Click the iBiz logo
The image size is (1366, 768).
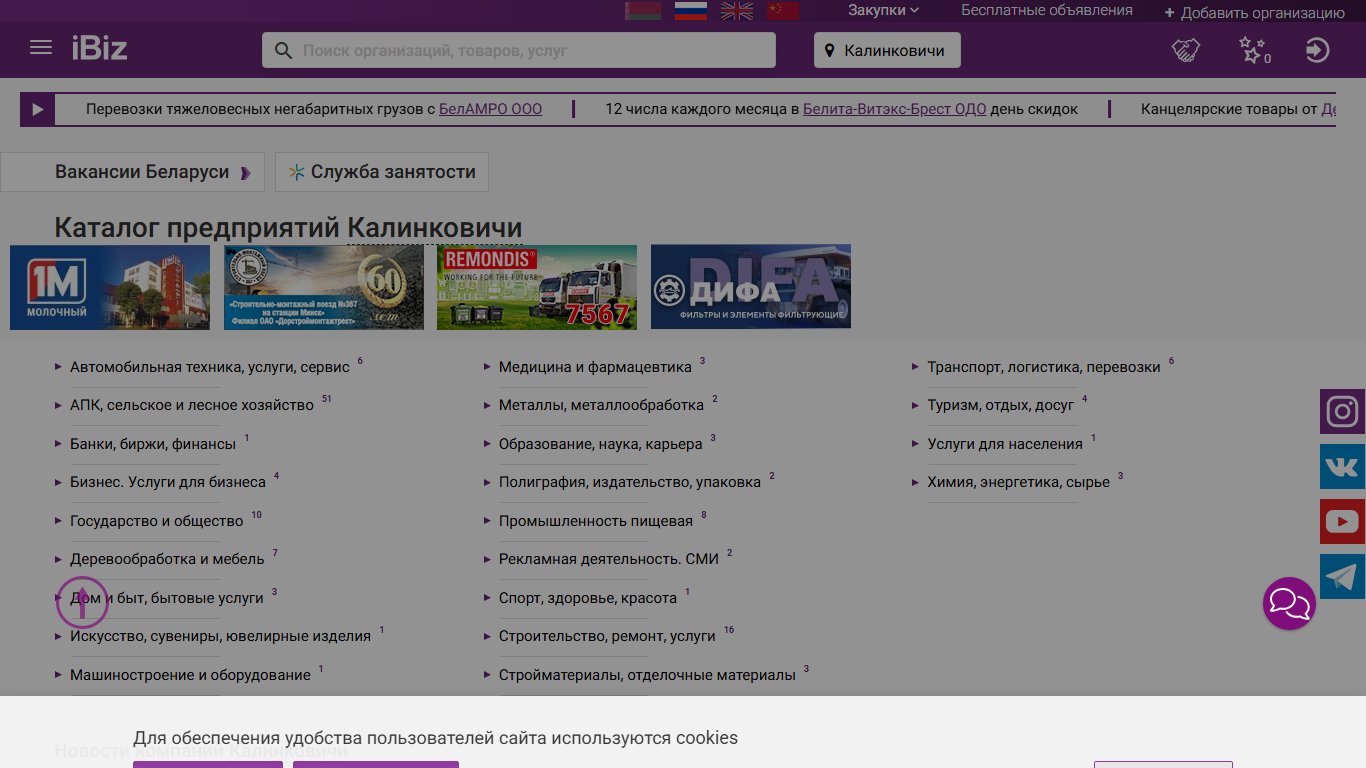[99, 48]
